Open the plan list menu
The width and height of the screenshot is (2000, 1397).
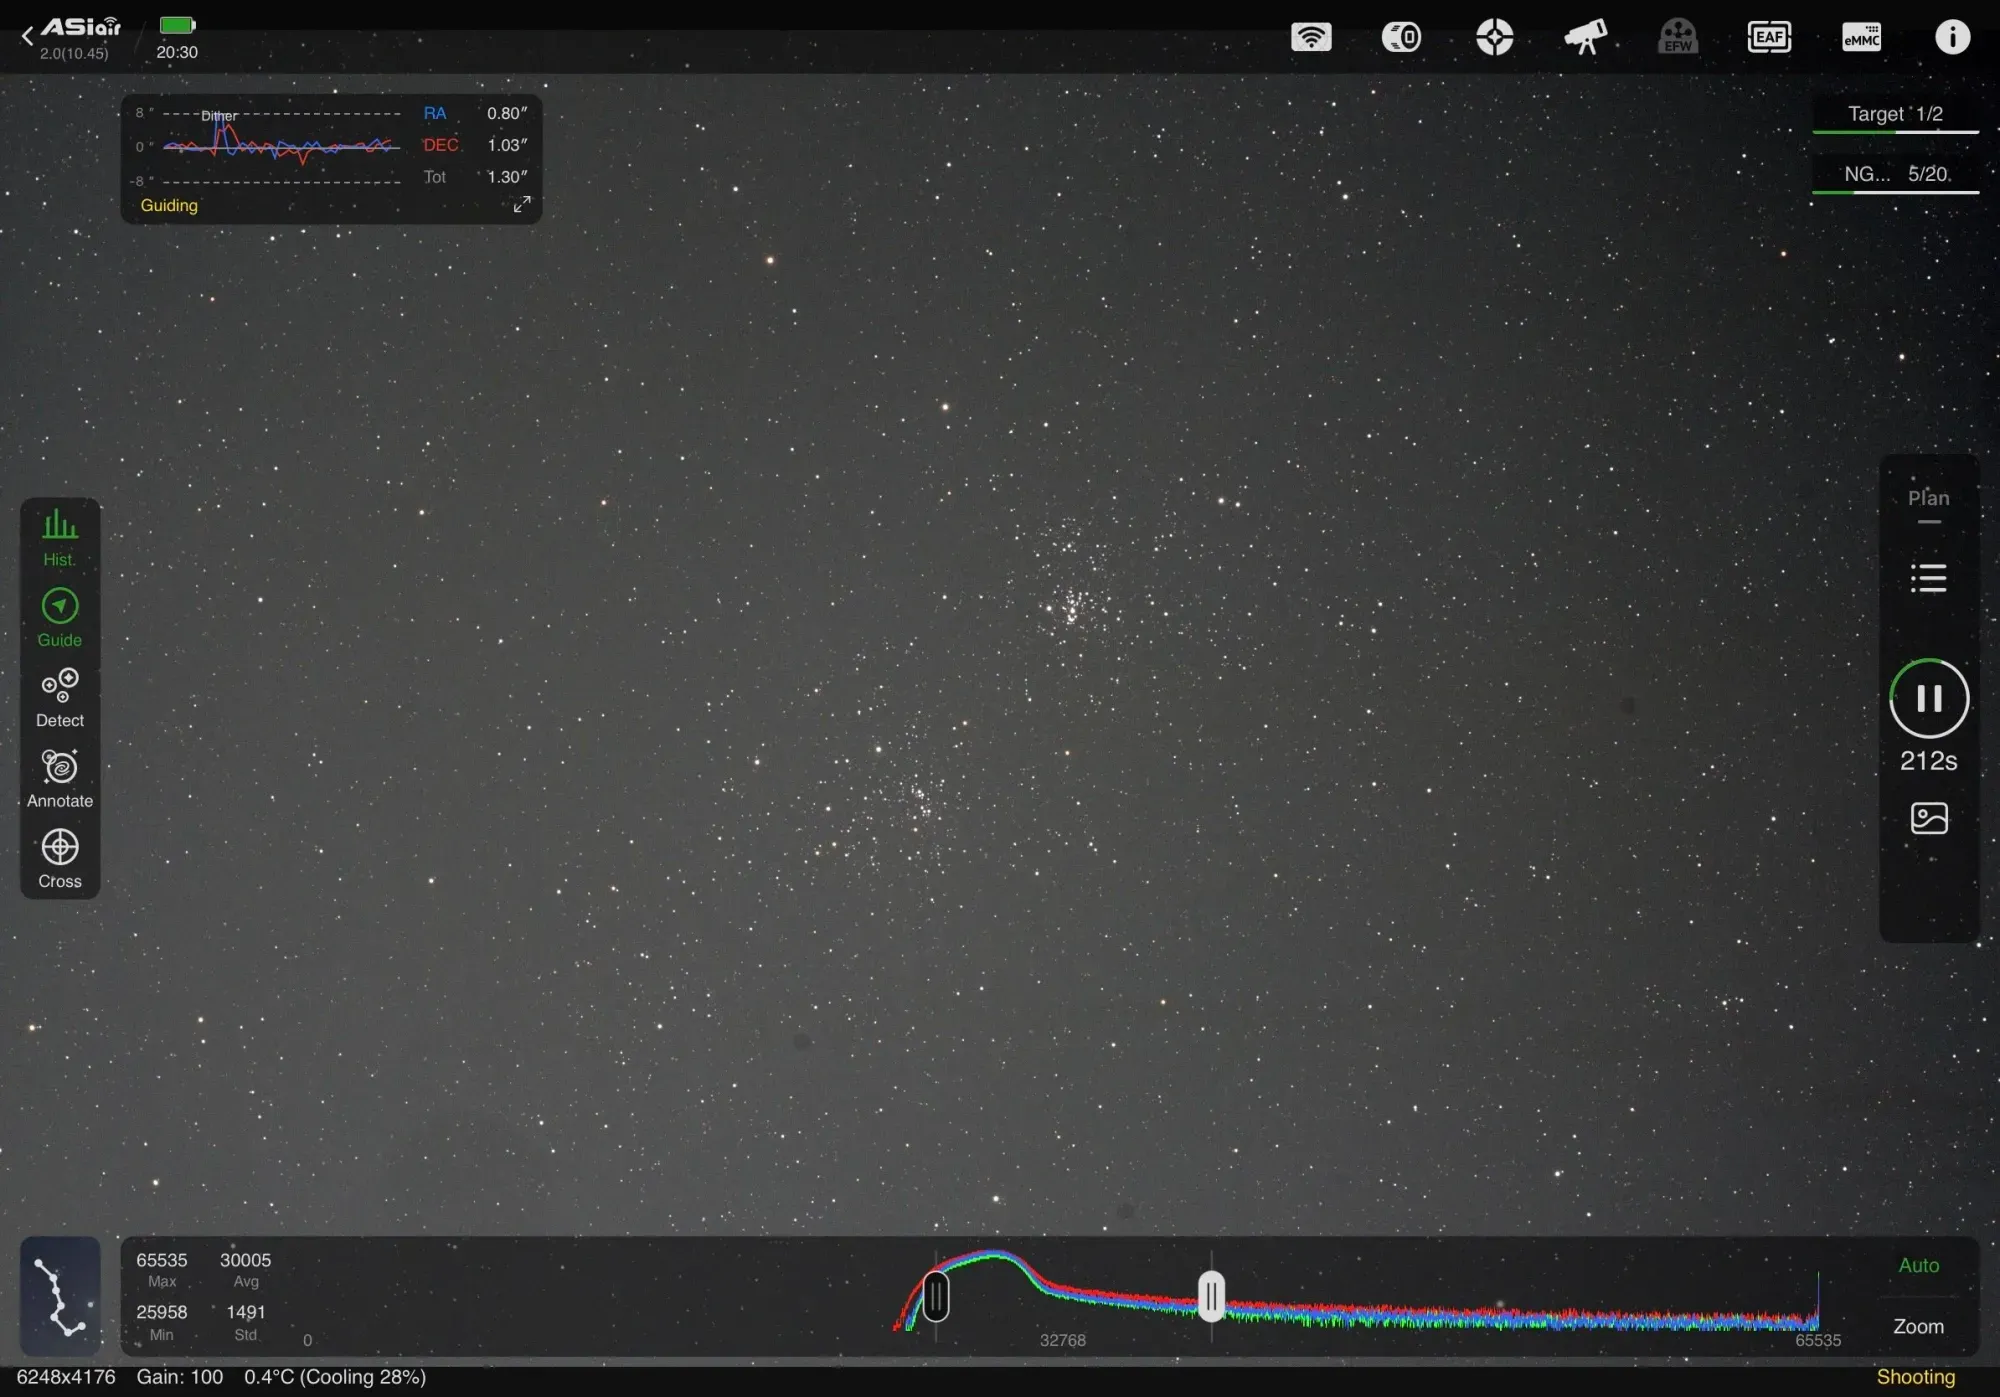click(x=1928, y=578)
